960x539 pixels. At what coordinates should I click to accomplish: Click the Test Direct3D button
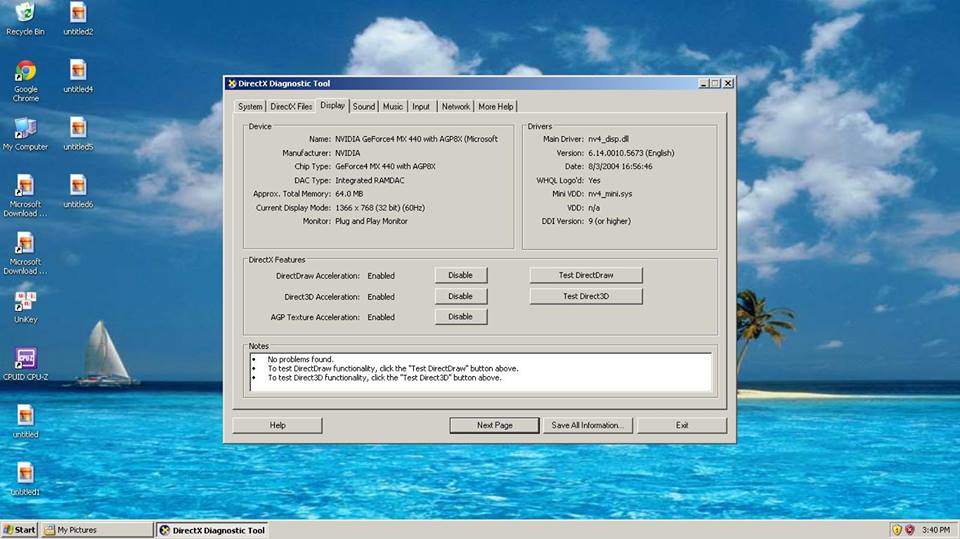point(585,296)
